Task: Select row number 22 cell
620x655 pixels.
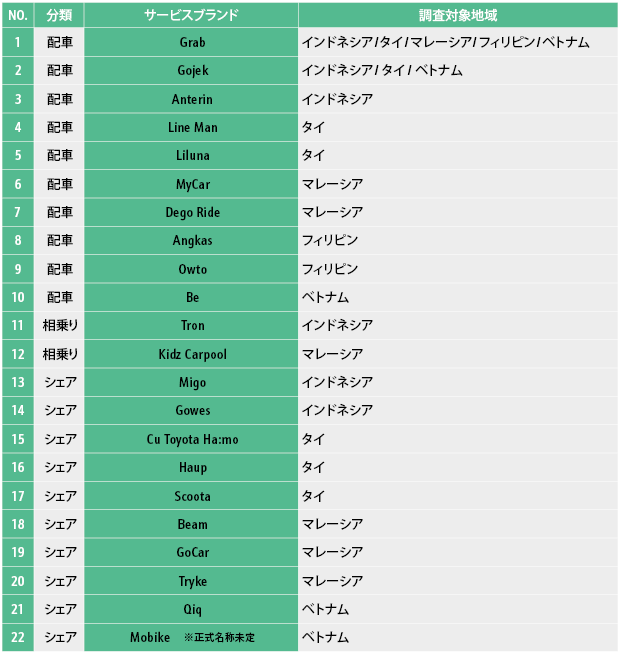Action: (18, 637)
